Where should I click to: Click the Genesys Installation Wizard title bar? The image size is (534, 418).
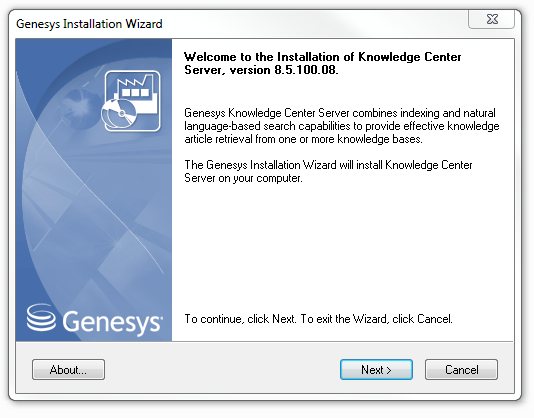pos(89,24)
